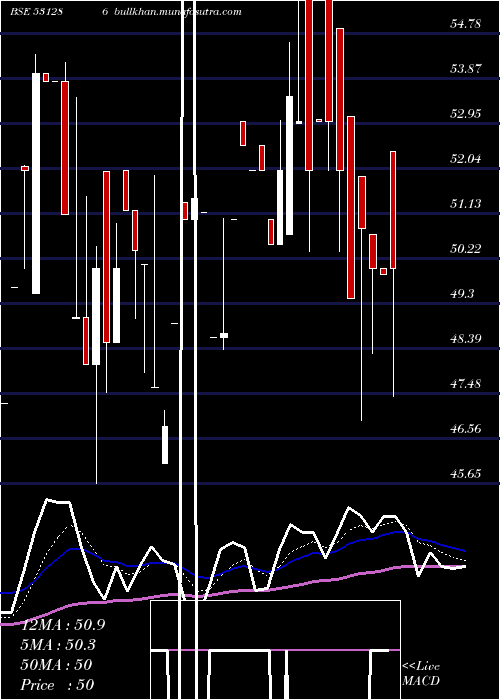Select the 47.48 price axis label

[x=466, y=383]
